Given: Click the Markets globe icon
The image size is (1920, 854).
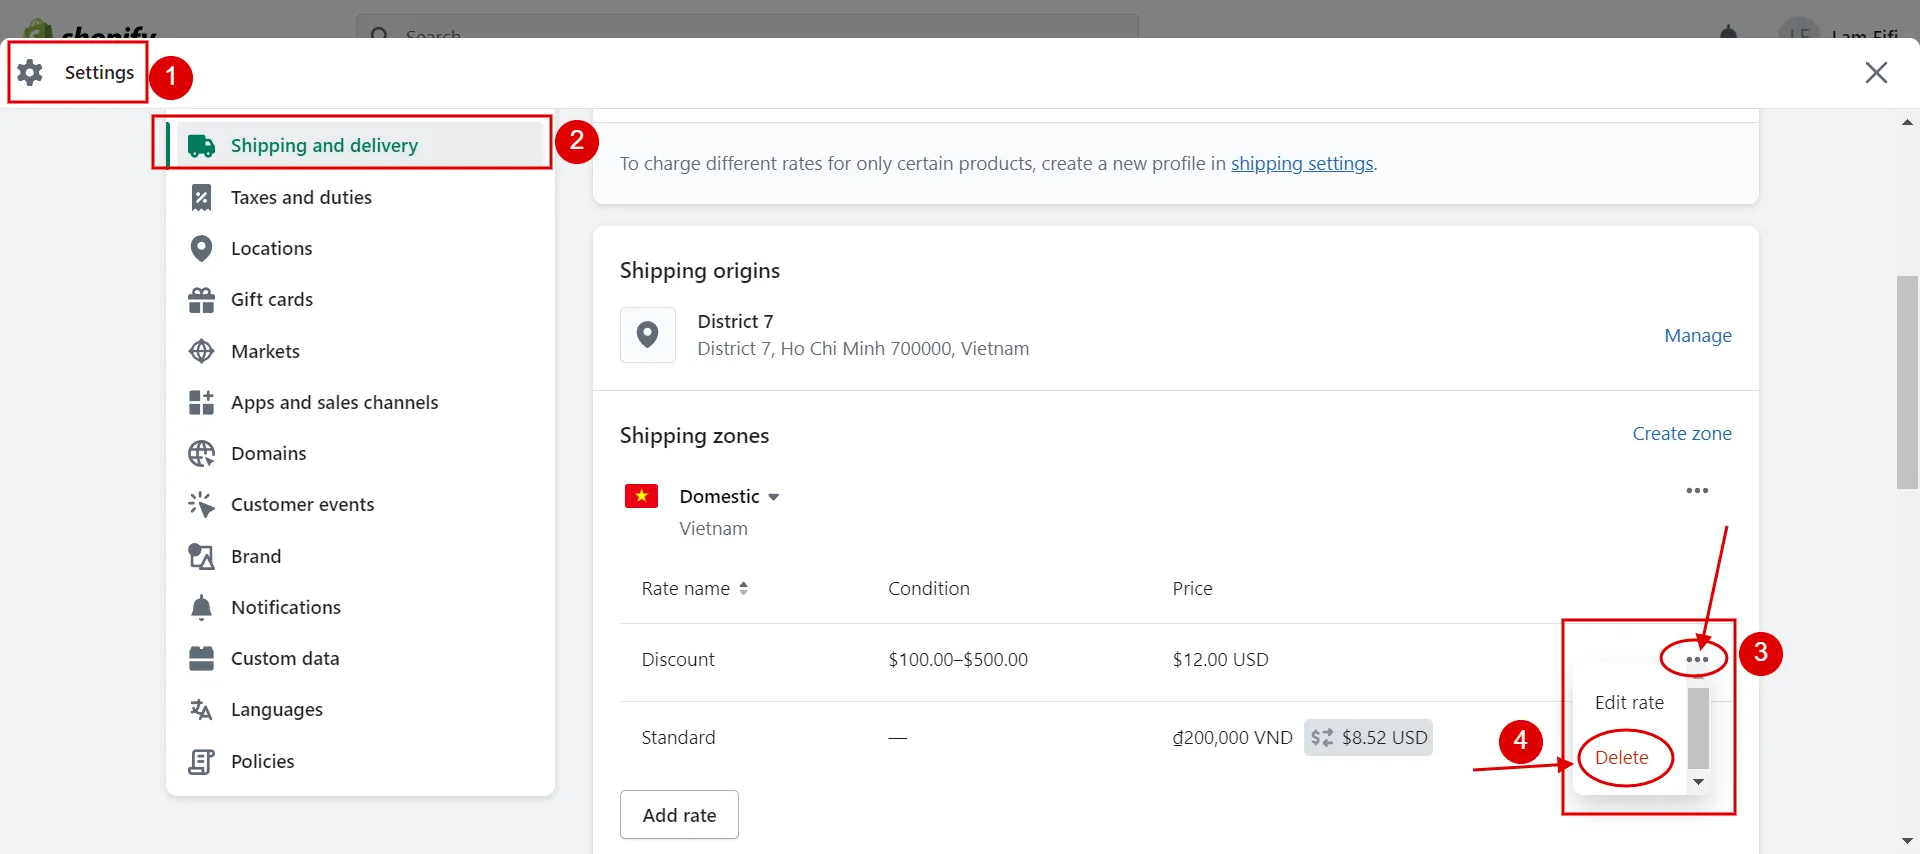Looking at the screenshot, I should pos(201,351).
